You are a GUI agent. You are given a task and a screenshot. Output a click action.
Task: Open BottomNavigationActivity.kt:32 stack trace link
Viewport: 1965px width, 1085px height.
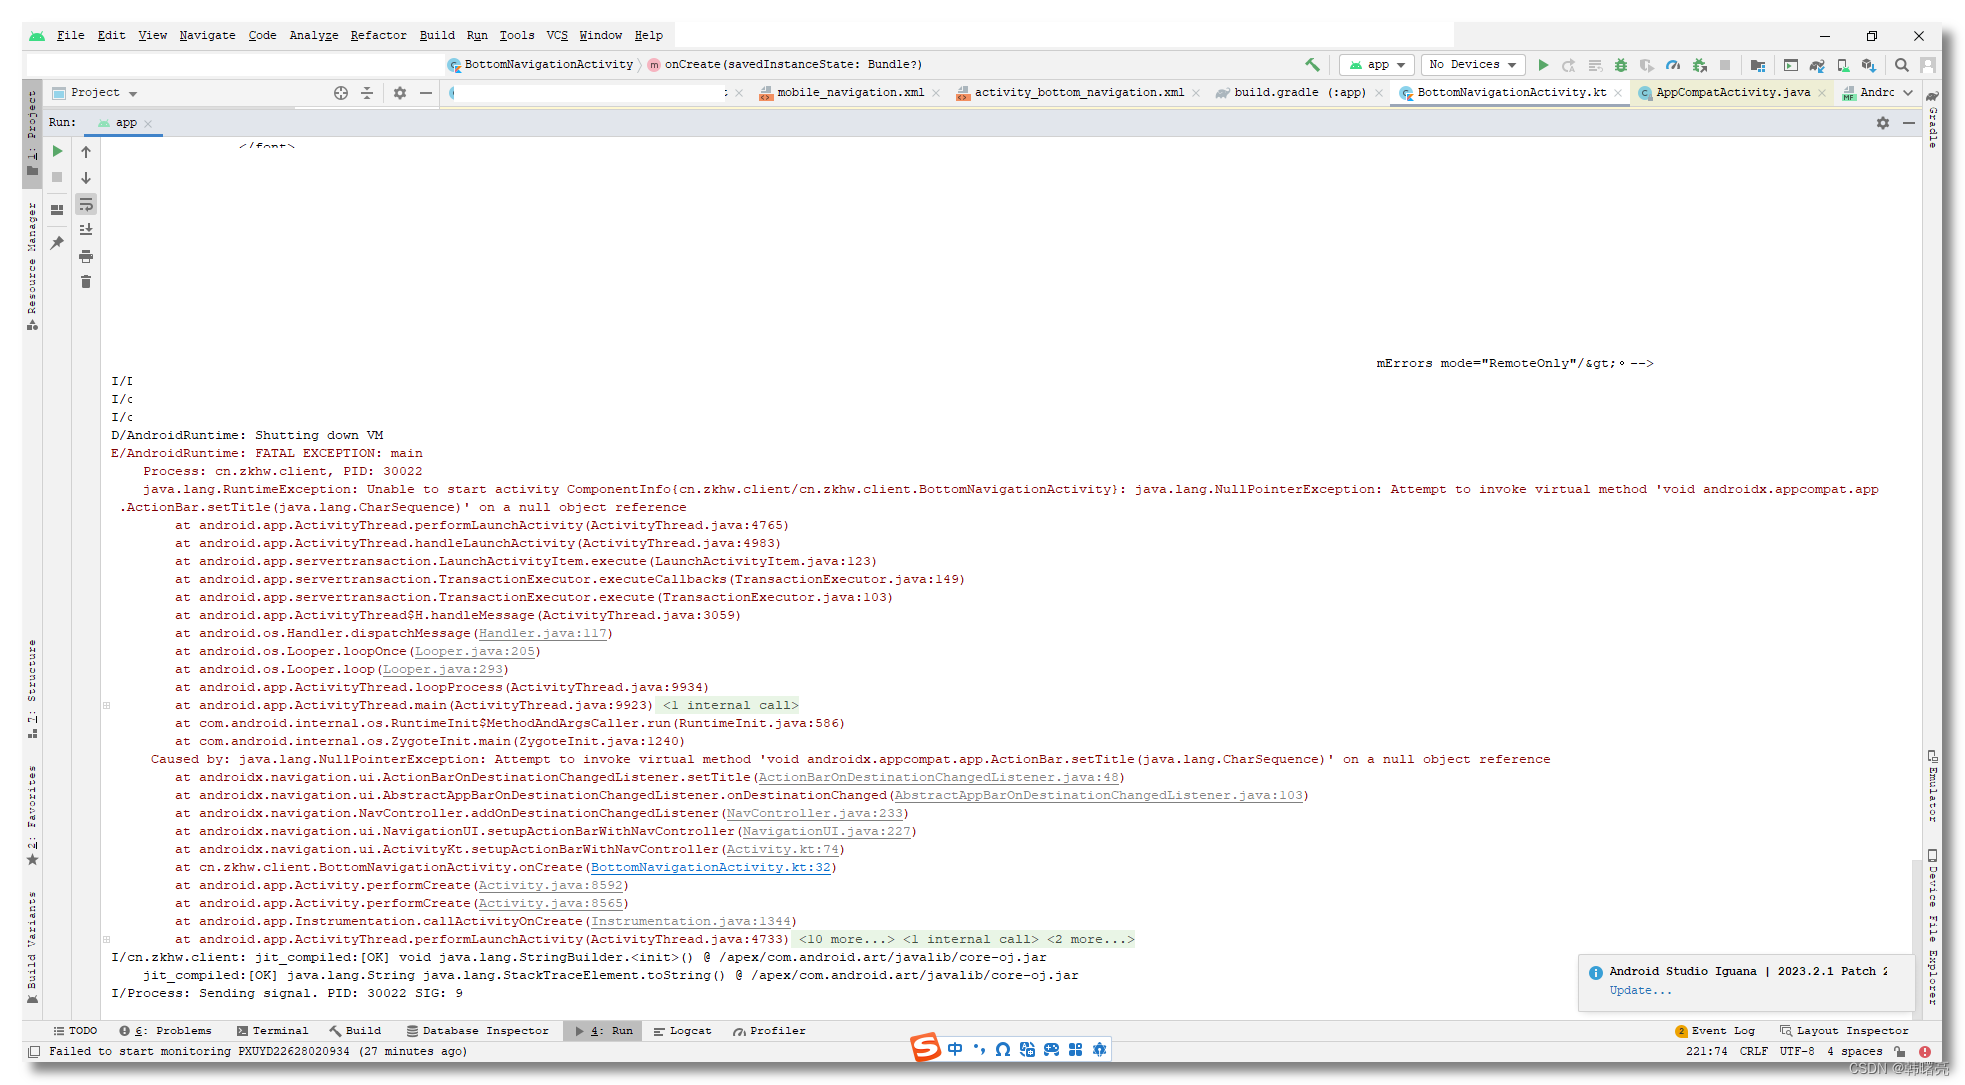(x=711, y=867)
